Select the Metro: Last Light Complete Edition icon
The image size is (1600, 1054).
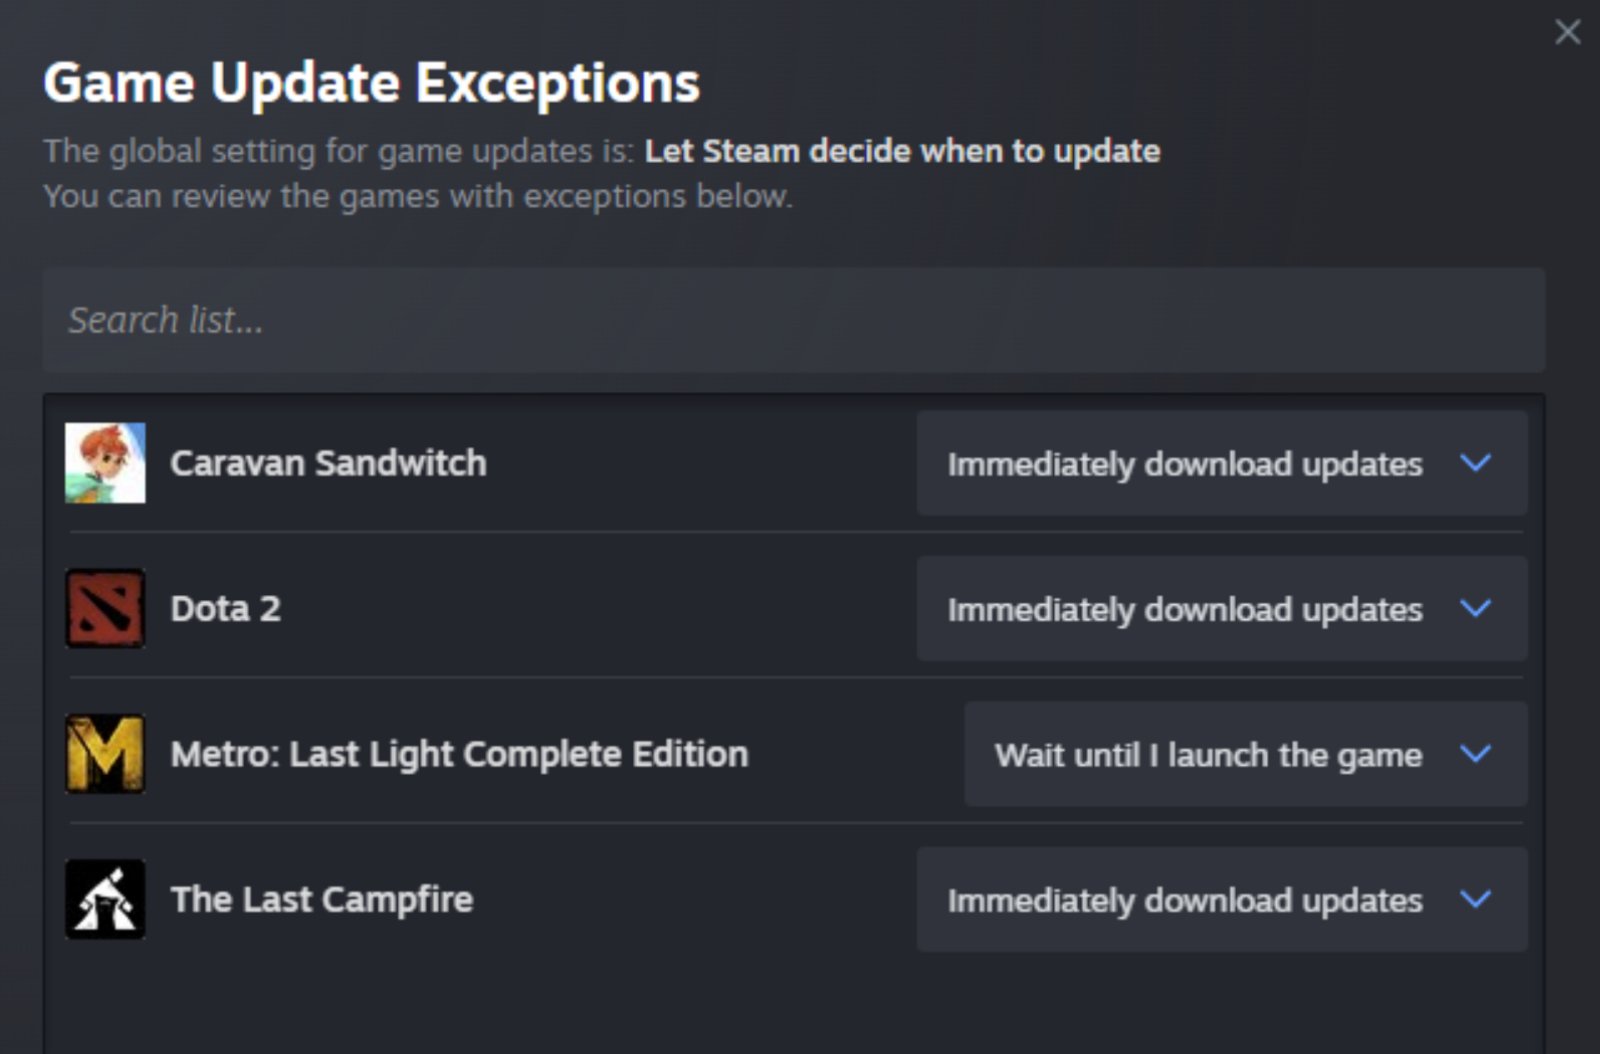(x=104, y=753)
